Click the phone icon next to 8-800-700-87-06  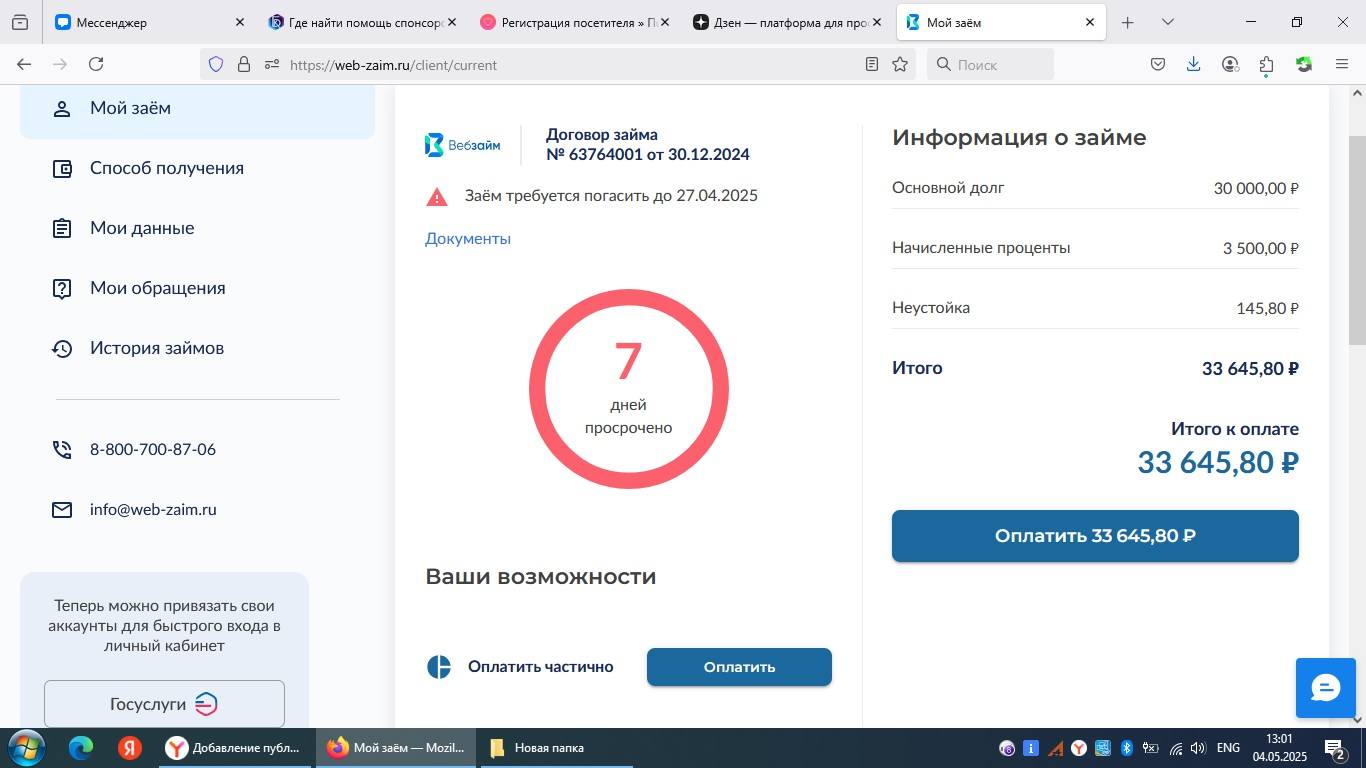click(62, 448)
